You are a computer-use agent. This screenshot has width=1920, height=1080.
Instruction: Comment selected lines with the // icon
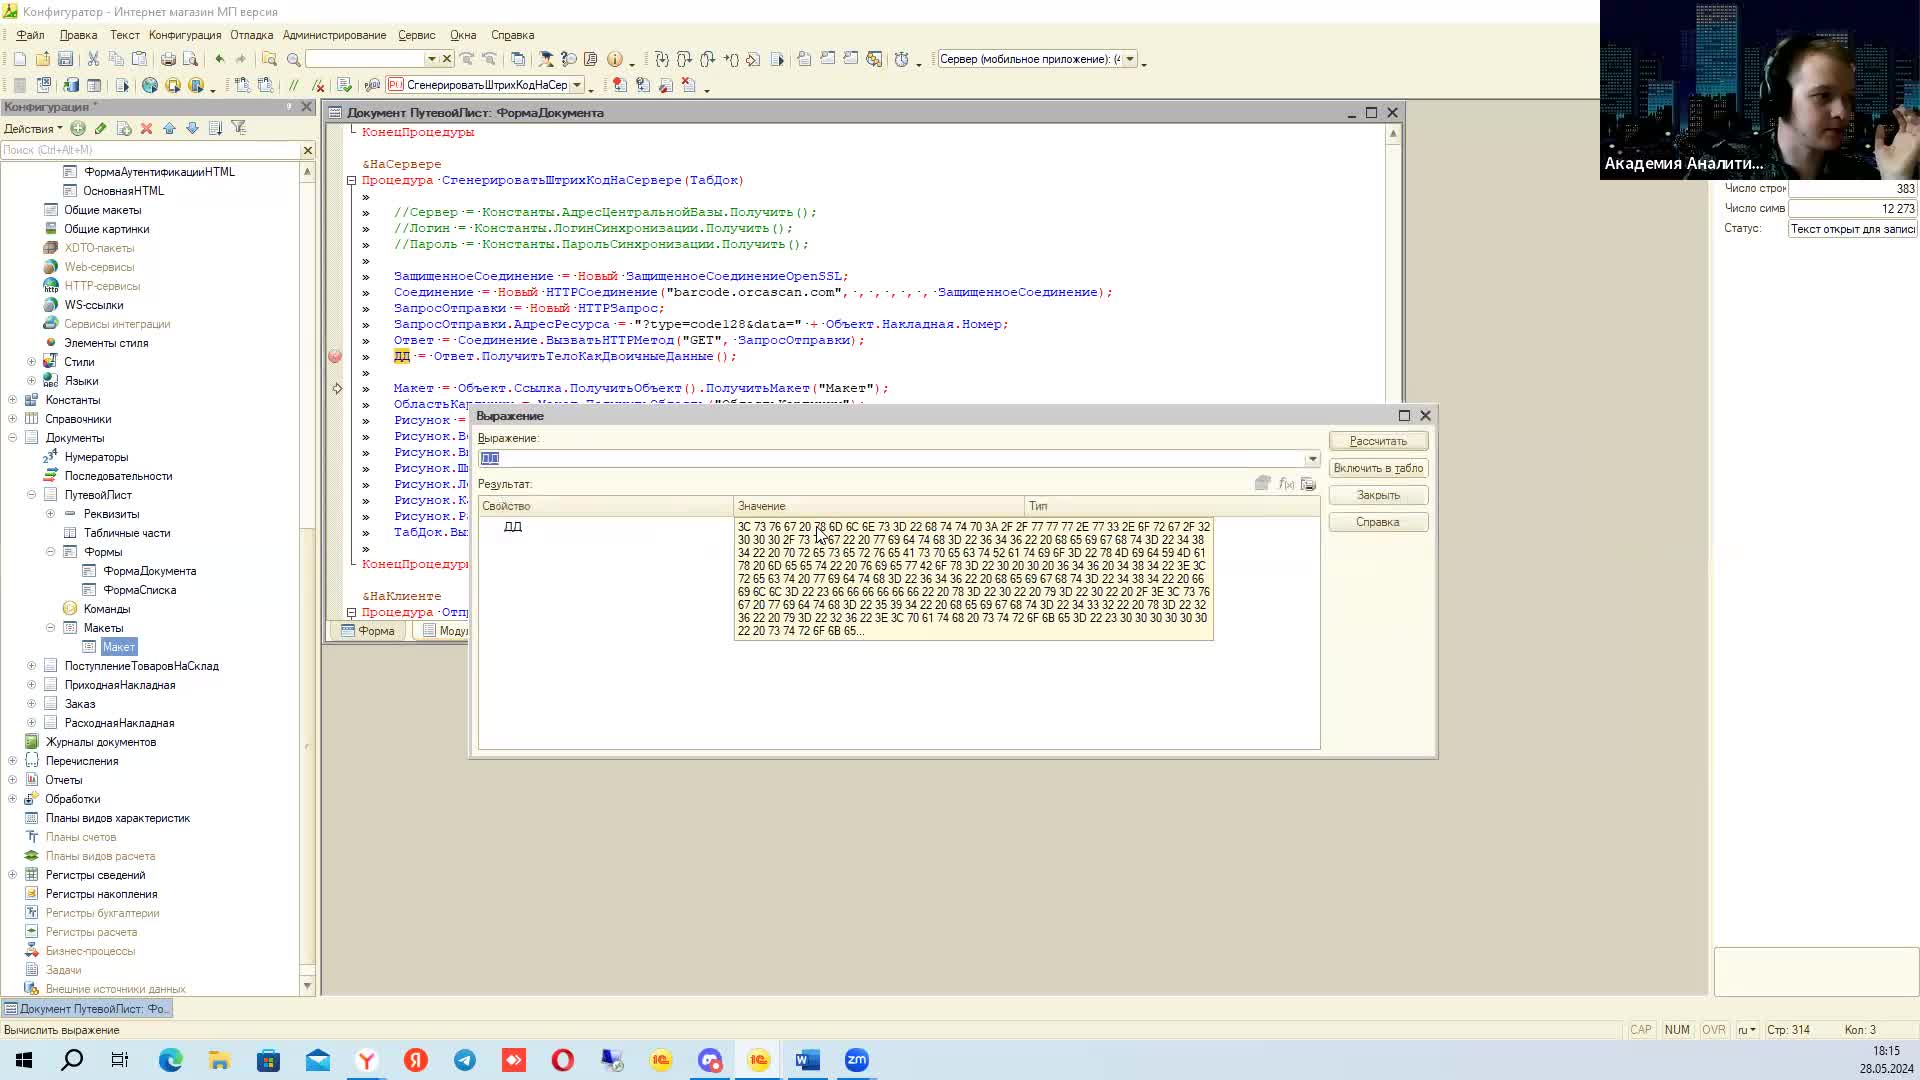pos(294,86)
